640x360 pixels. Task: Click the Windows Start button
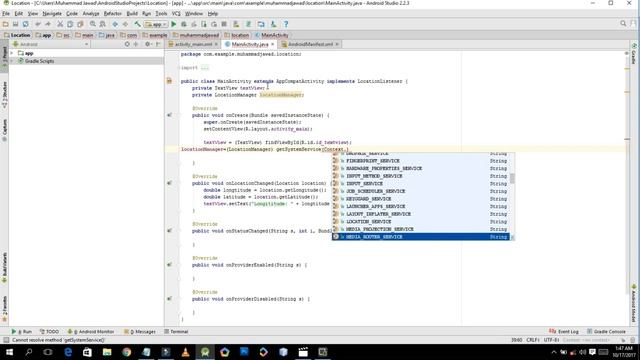pos(9,352)
